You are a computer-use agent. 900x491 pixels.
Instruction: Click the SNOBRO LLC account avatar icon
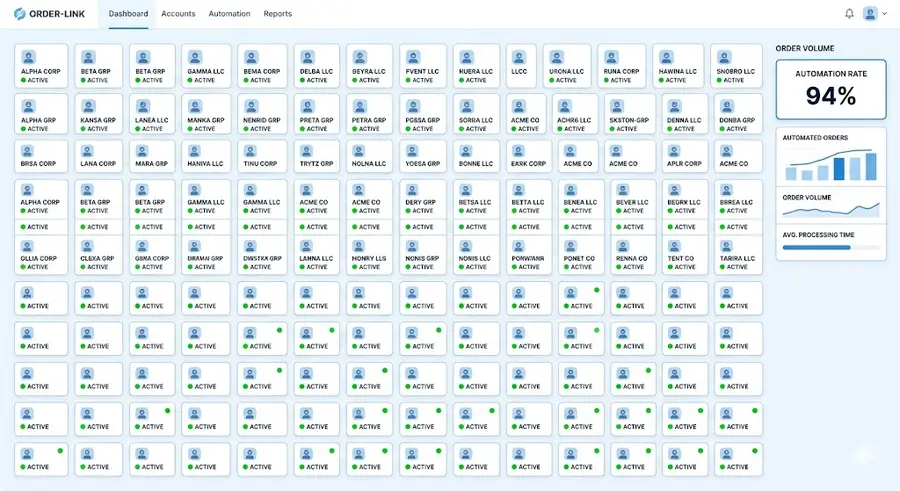tap(724, 57)
